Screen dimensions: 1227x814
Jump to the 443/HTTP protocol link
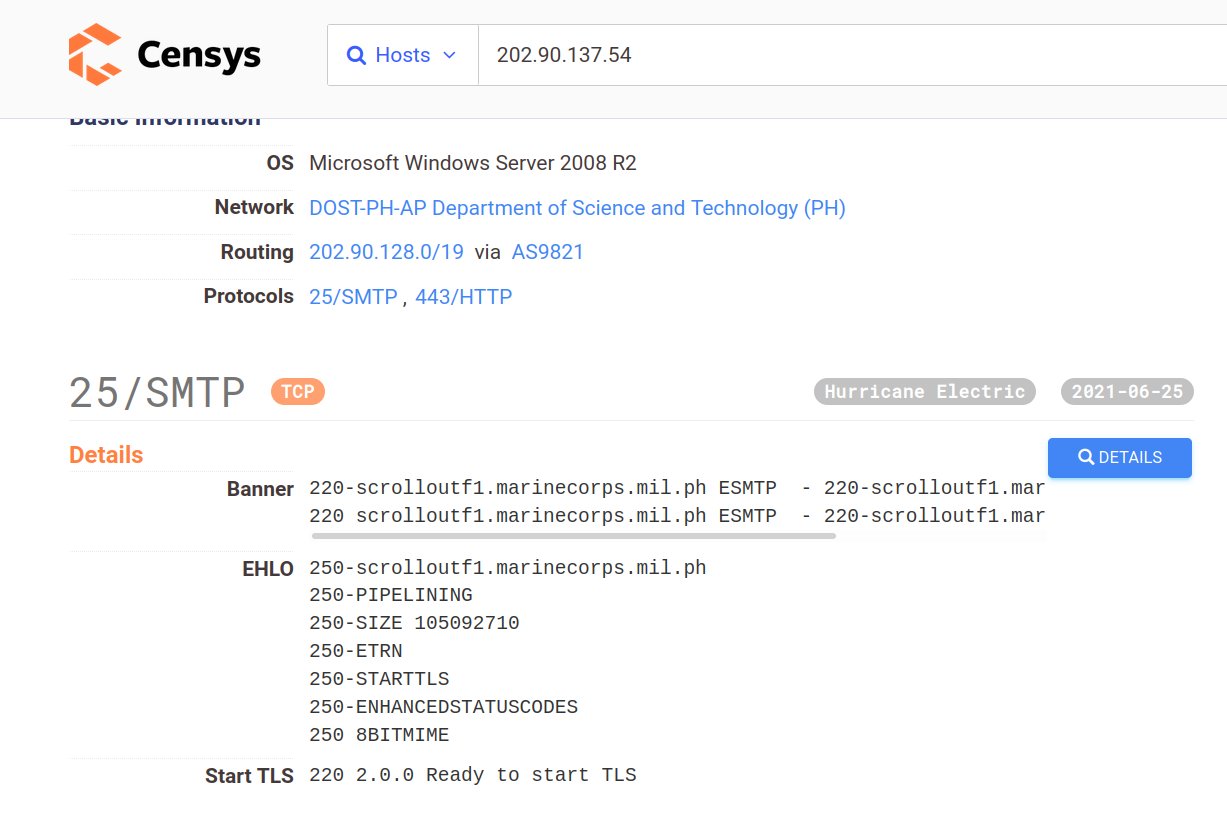click(x=463, y=297)
